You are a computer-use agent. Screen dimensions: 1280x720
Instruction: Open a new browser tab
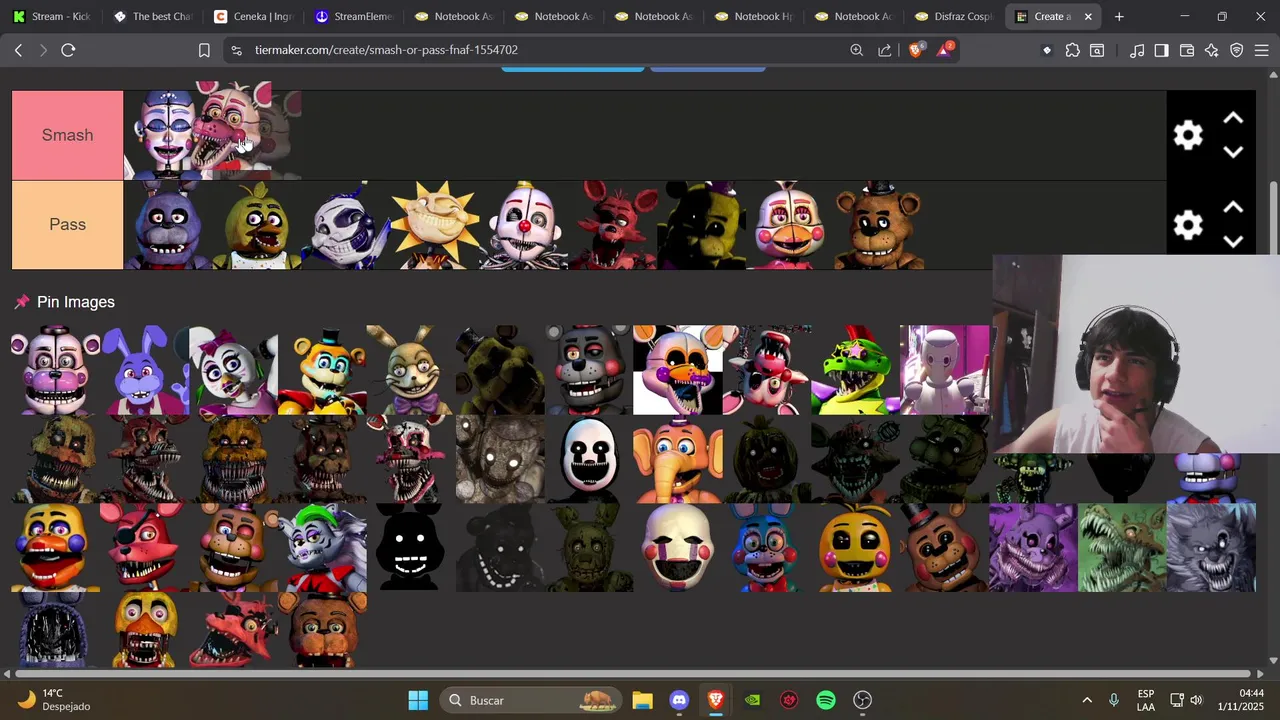1119,16
